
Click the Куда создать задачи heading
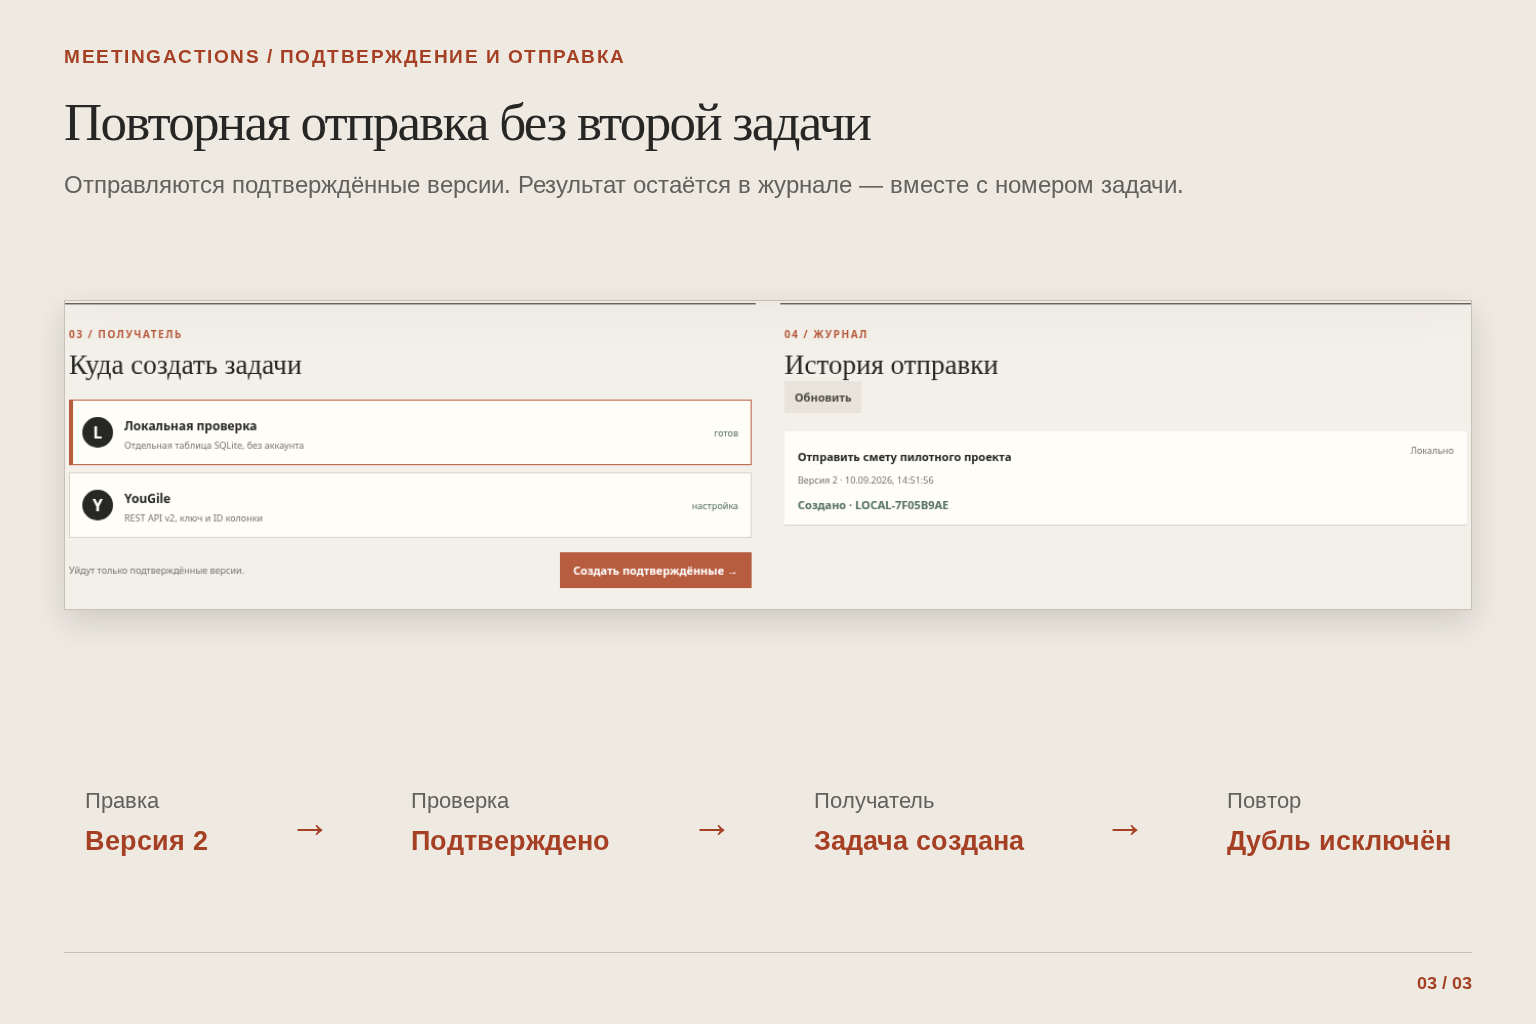[x=185, y=365]
